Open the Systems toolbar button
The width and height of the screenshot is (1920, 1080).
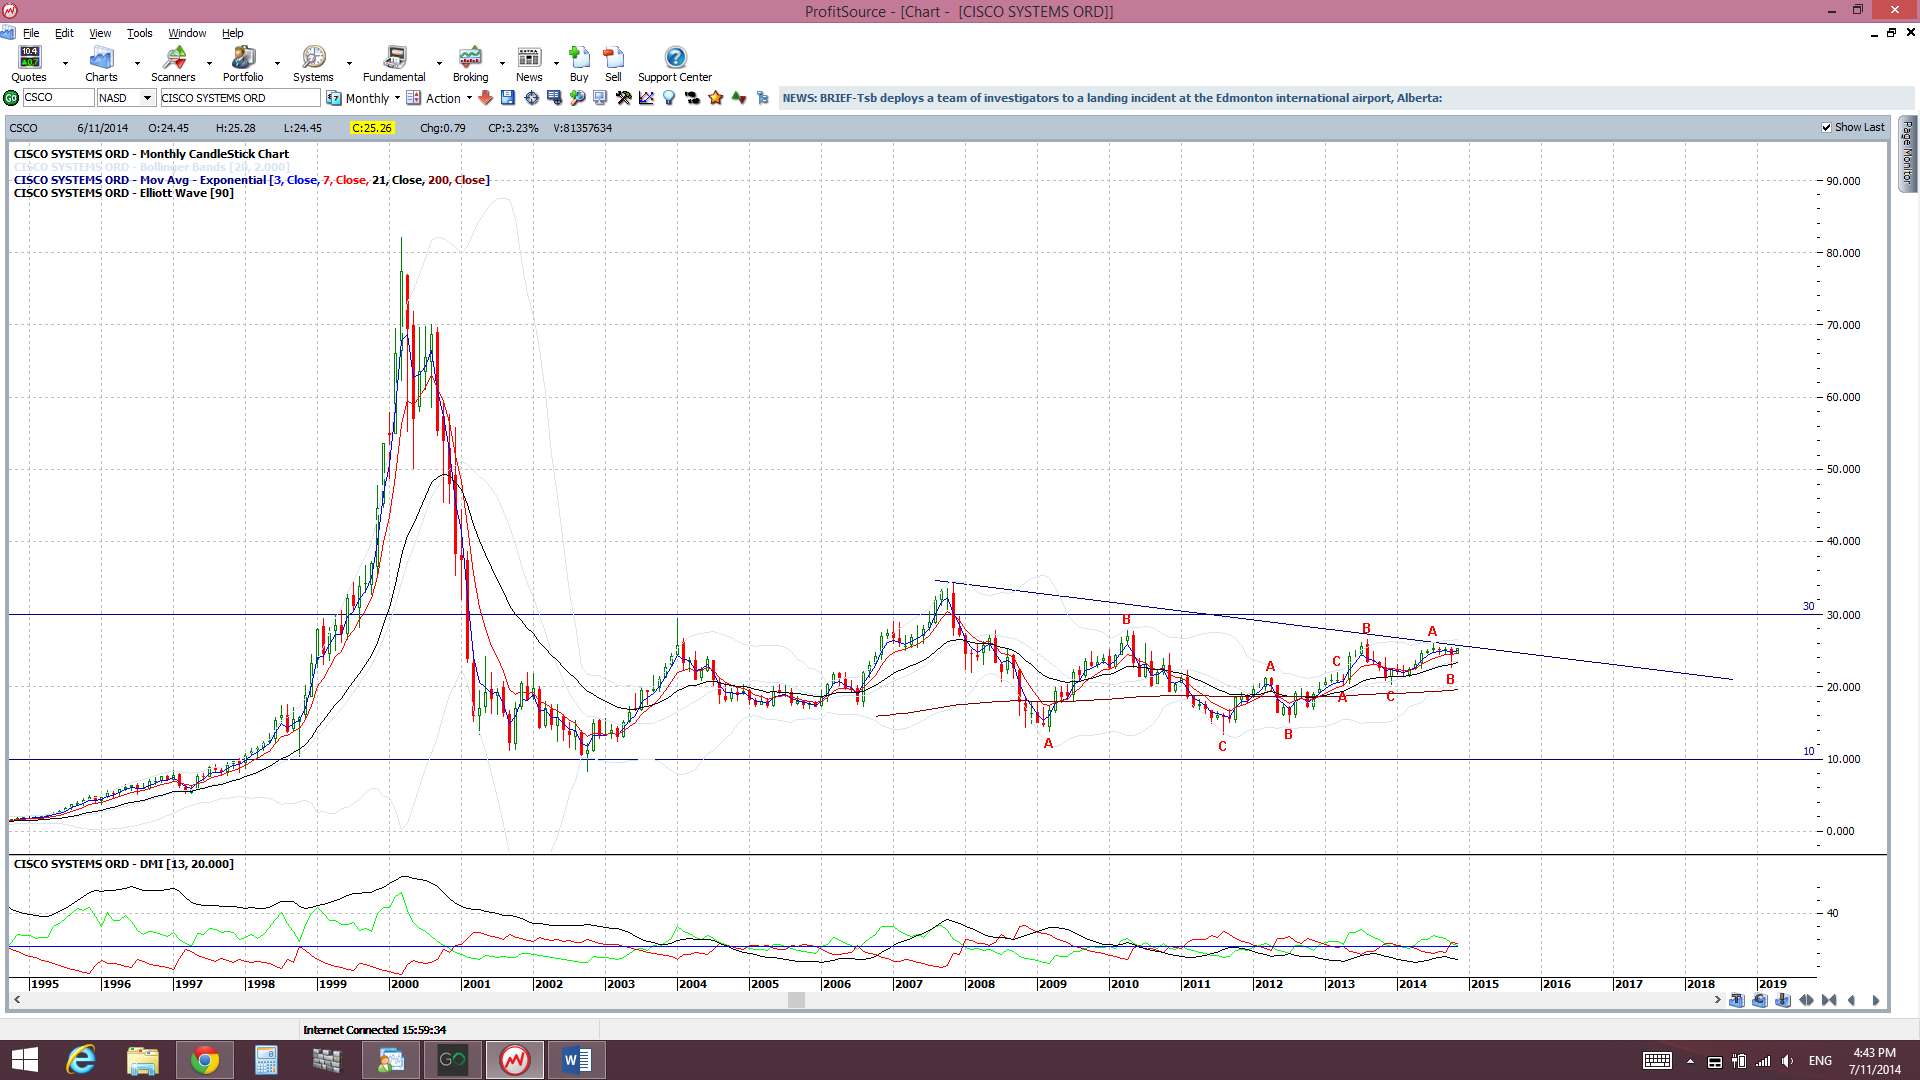[313, 64]
